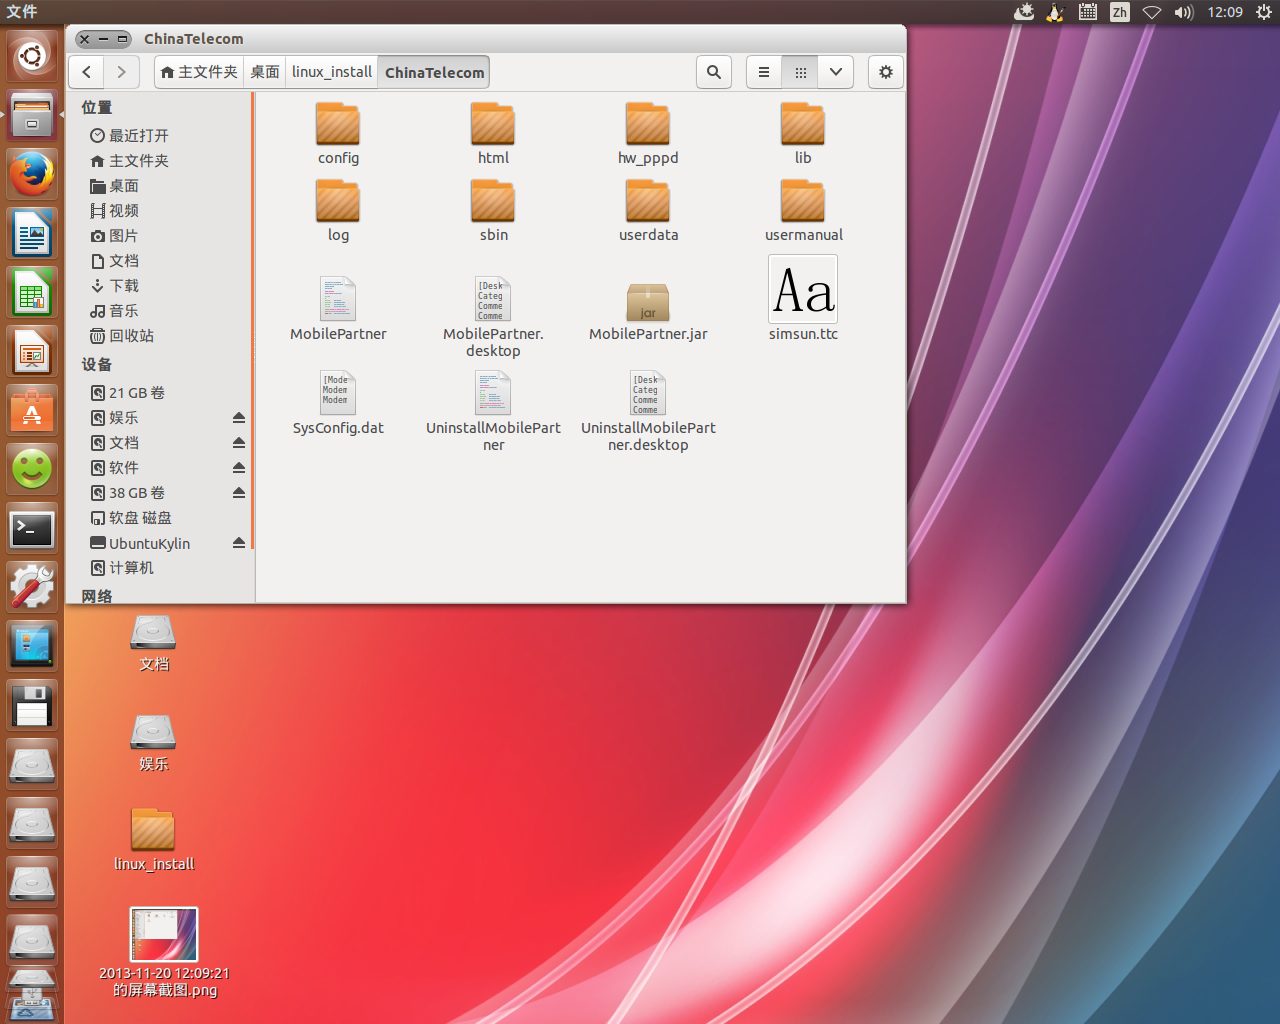The width and height of the screenshot is (1280, 1024).
Task: Open the userdata folder
Action: point(648,210)
